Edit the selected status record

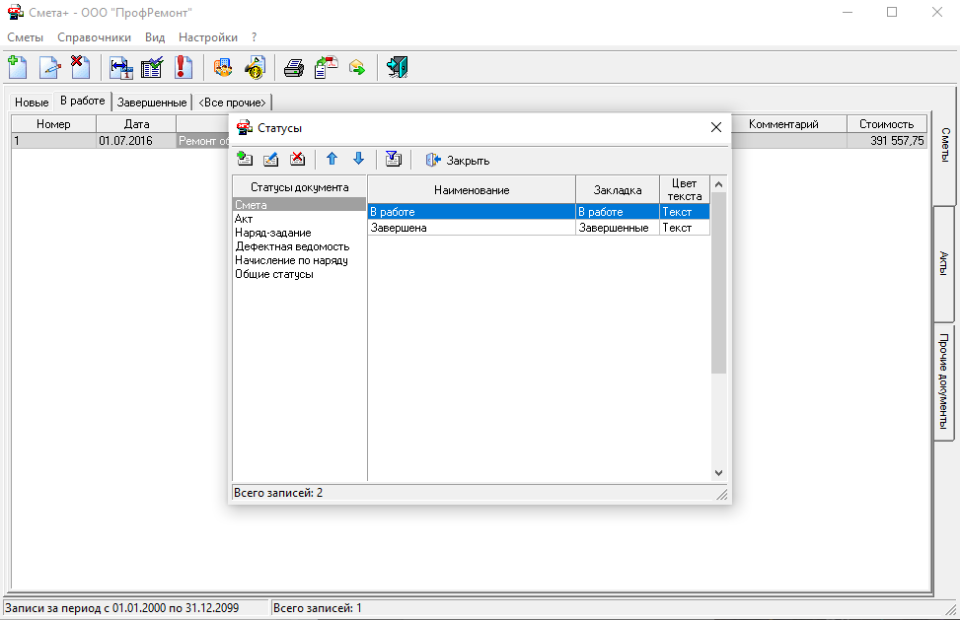pyautogui.click(x=271, y=159)
